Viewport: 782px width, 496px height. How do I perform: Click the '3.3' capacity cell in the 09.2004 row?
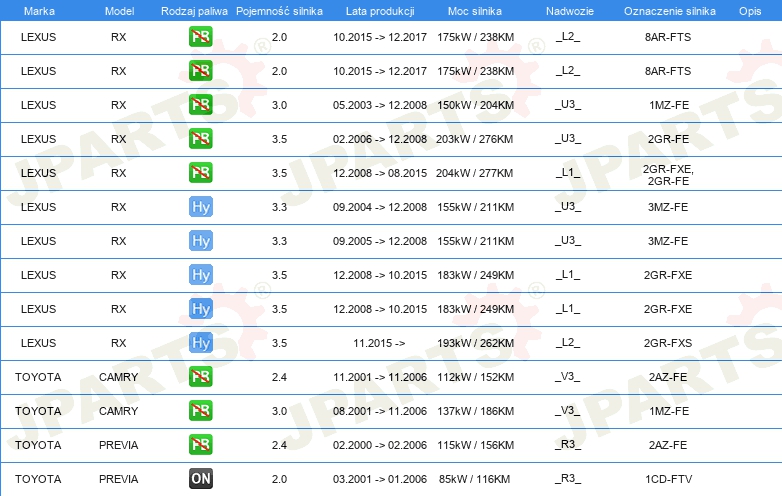click(x=279, y=207)
